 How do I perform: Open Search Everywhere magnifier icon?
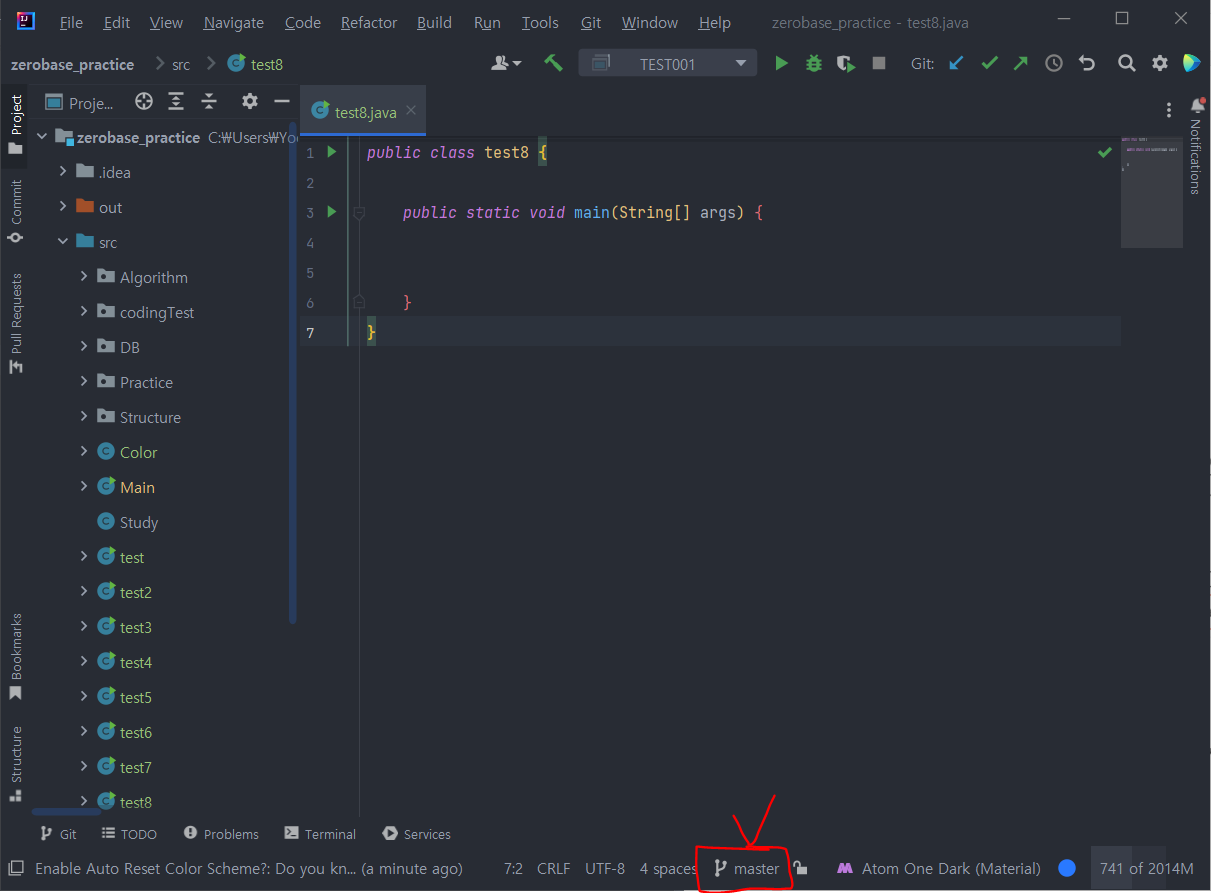(x=1126, y=62)
